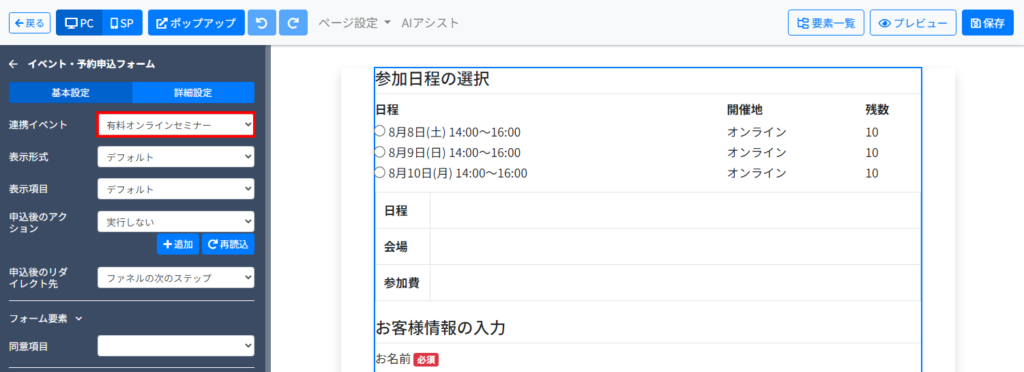Collapse the フォーム要素 section
The width and height of the screenshot is (1024, 372).
pyautogui.click(x=45, y=318)
